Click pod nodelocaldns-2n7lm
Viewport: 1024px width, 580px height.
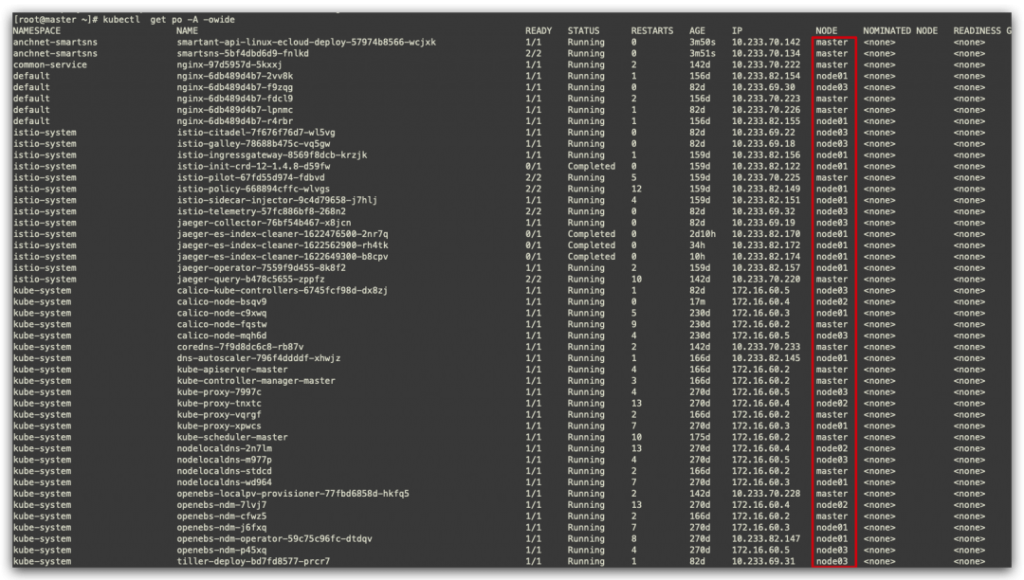(x=224, y=448)
